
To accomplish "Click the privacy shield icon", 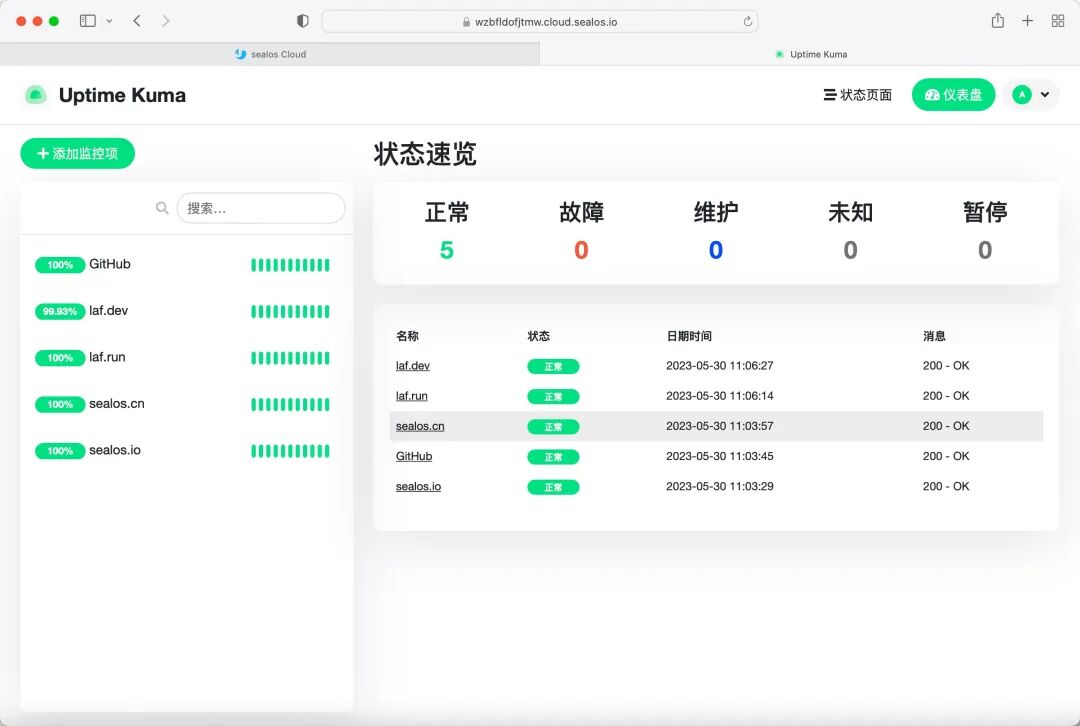I will [302, 21].
